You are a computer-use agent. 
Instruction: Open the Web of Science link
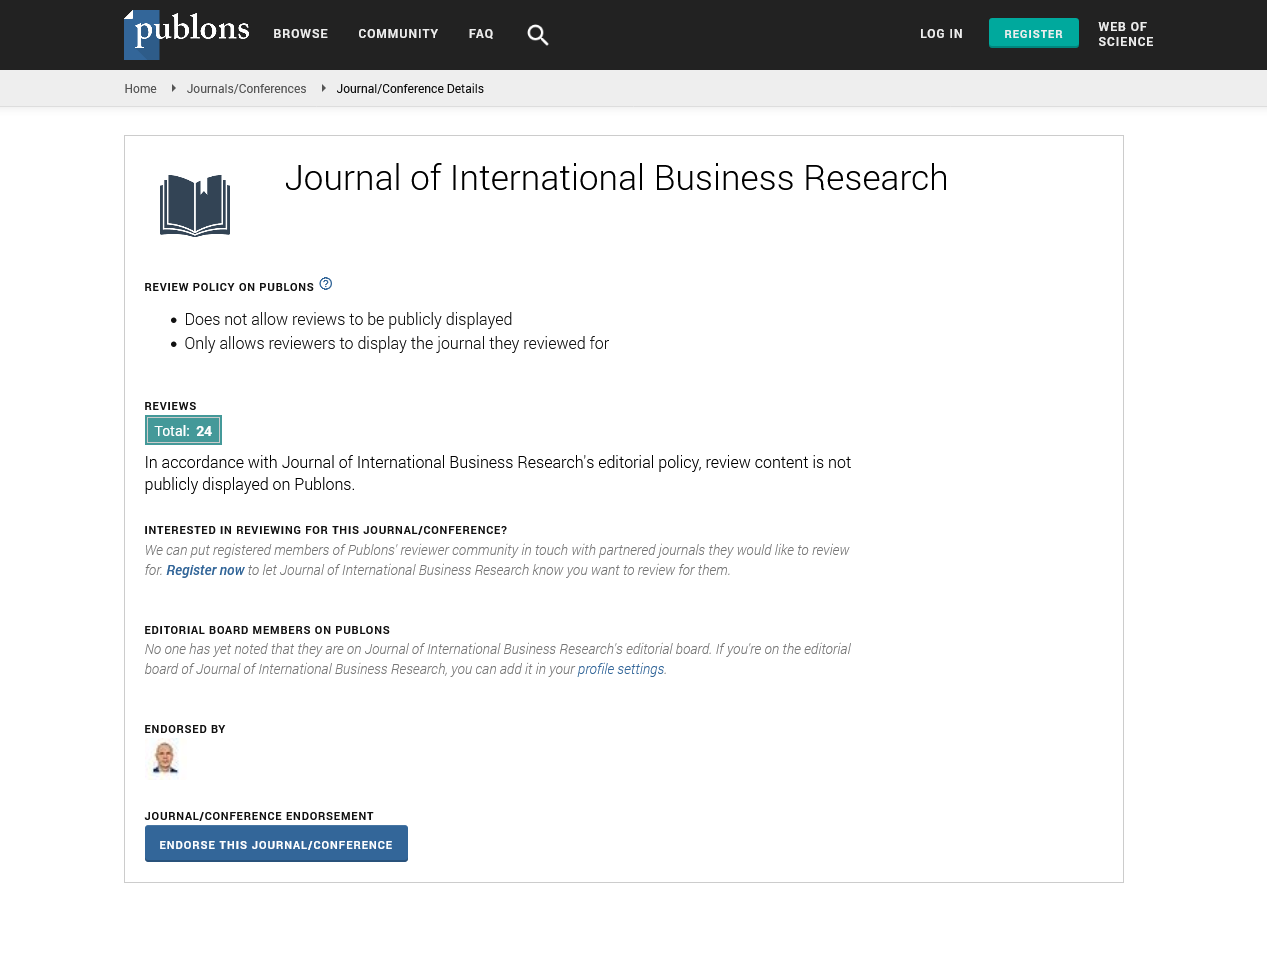(1126, 34)
